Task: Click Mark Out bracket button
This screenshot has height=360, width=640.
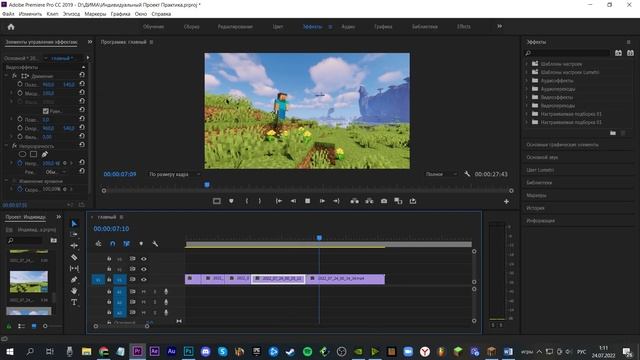Action: pyautogui.click(x=260, y=201)
